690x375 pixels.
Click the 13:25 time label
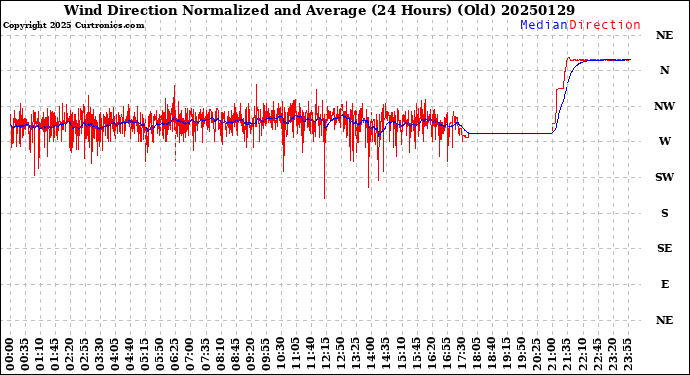[x=356, y=355]
